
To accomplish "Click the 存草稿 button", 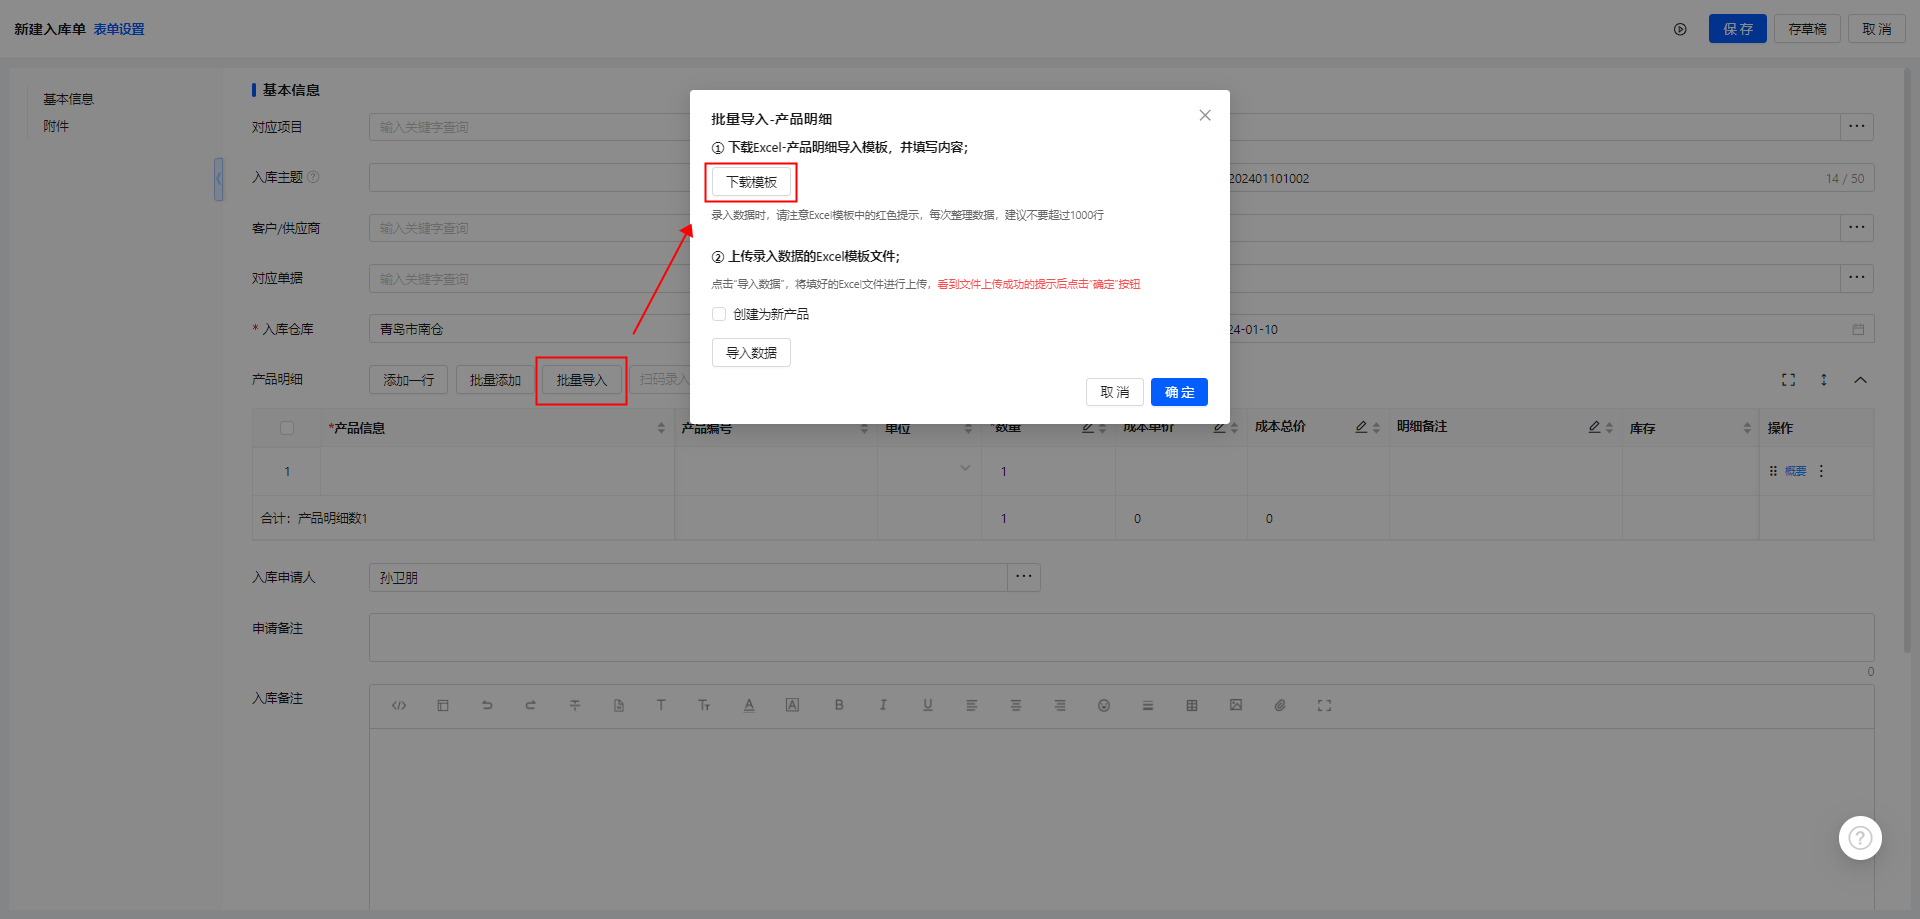I will point(1807,29).
